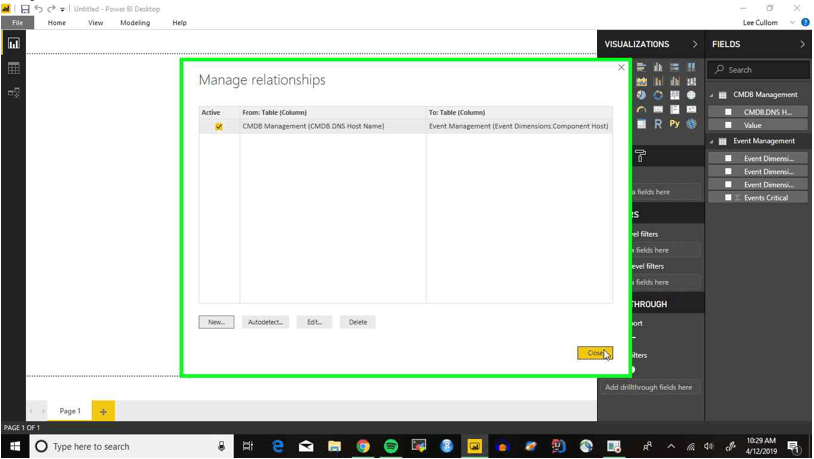Viewport: 814px width, 459px height.
Task: Click the Redo arrow in title bar
Action: 51,9
